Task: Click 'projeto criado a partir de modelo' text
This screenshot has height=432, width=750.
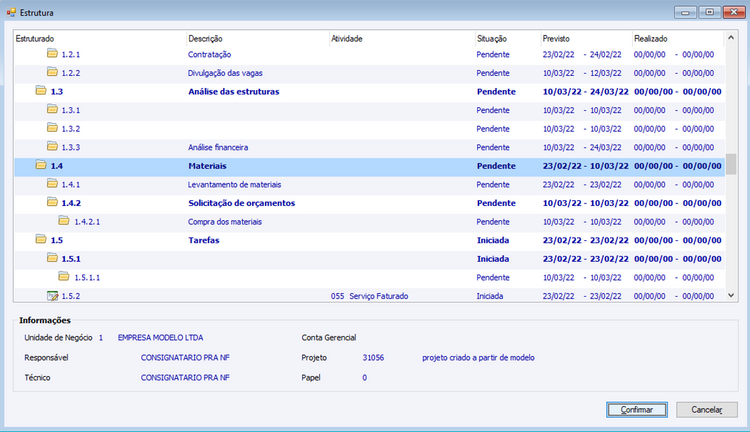Action: pyautogui.click(x=478, y=358)
